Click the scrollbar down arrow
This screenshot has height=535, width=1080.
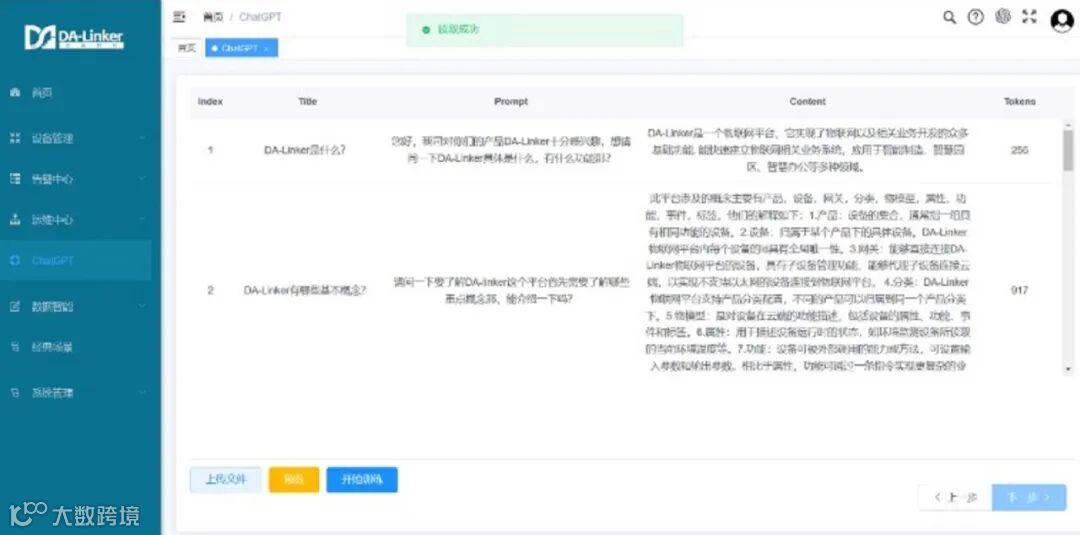coord(1068,370)
